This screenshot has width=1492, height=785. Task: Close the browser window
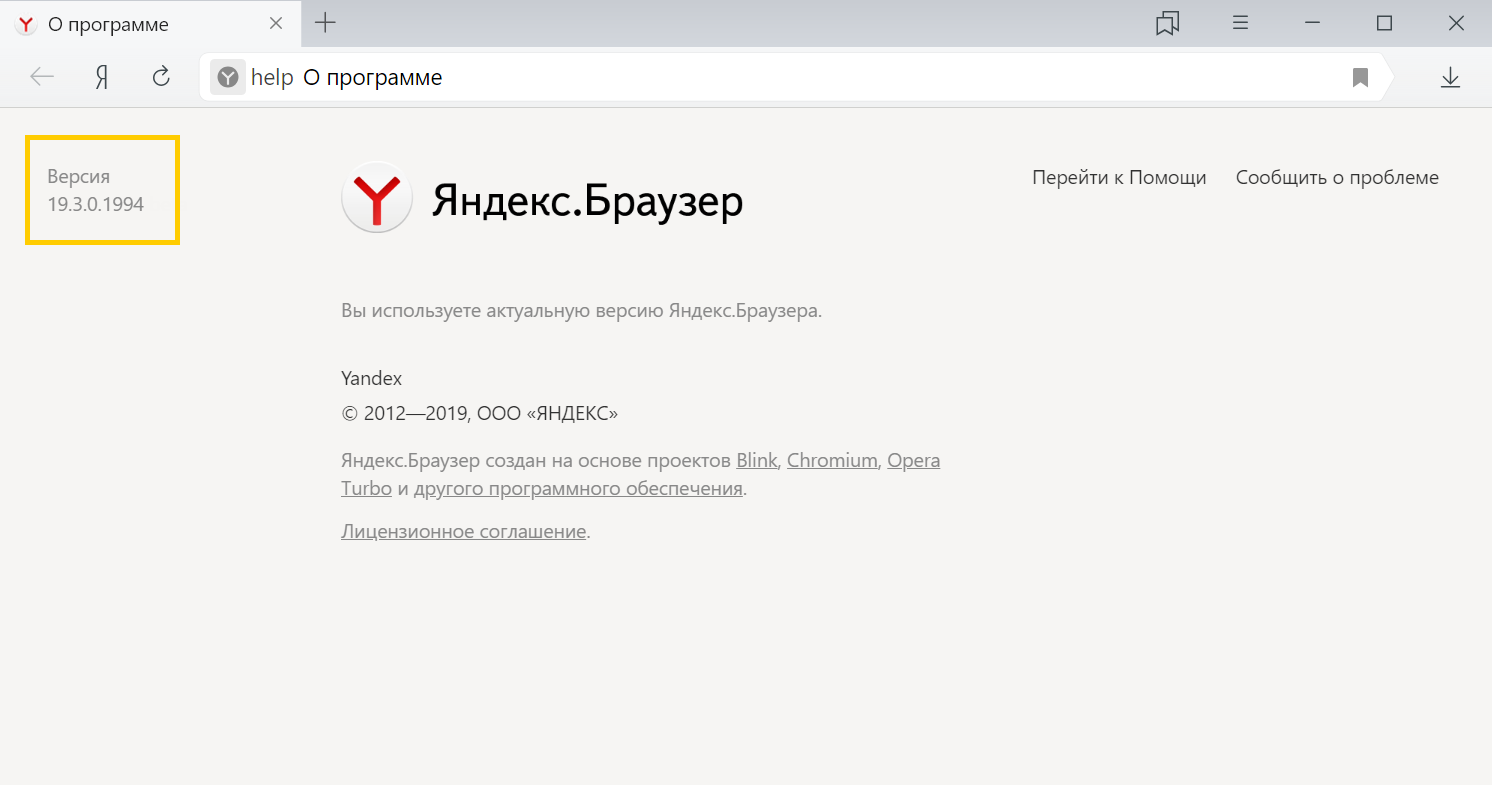(x=1456, y=23)
